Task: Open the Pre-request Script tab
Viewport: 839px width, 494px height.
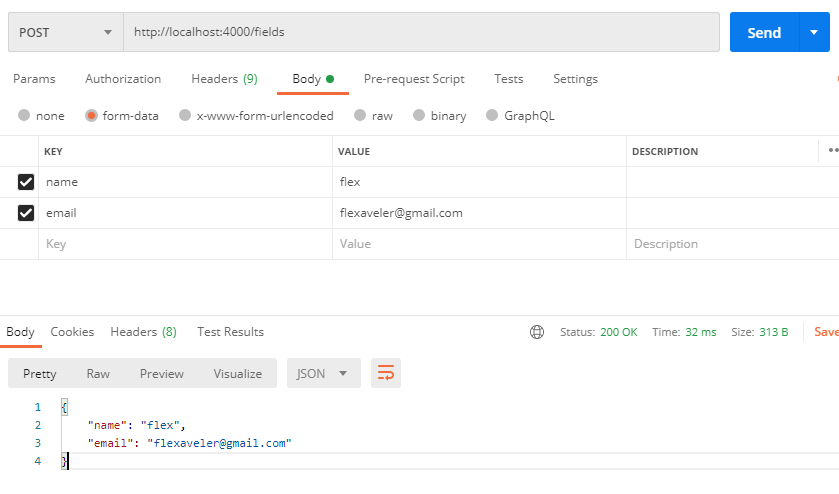Action: pyautogui.click(x=414, y=79)
